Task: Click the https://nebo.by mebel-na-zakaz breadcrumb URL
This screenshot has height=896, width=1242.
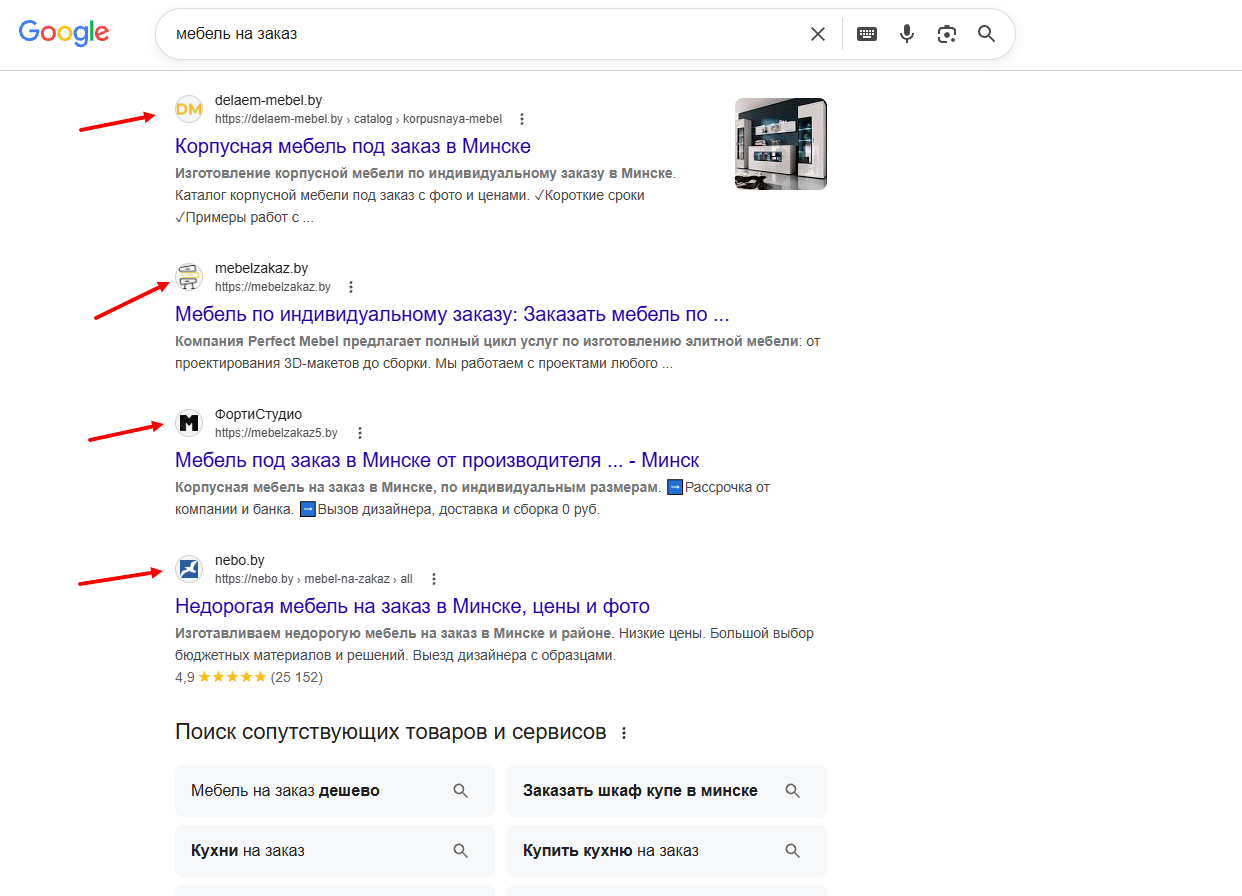Action: click(313, 579)
